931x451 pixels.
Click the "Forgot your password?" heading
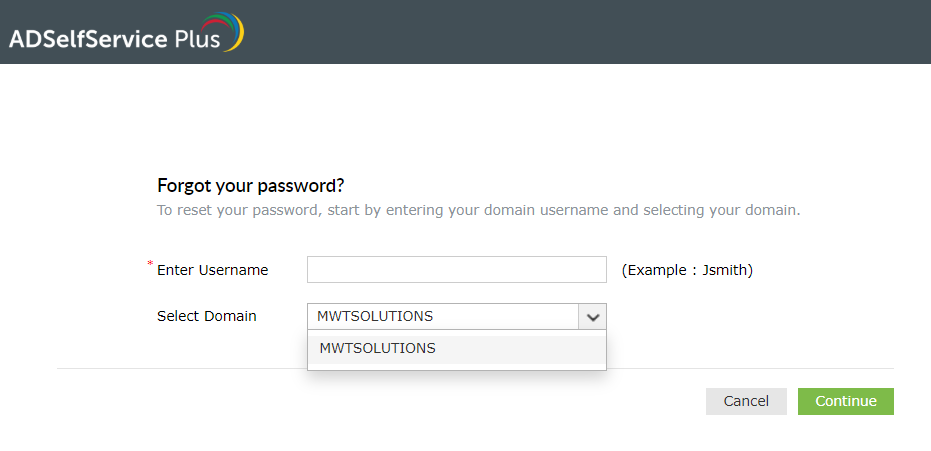[251, 185]
